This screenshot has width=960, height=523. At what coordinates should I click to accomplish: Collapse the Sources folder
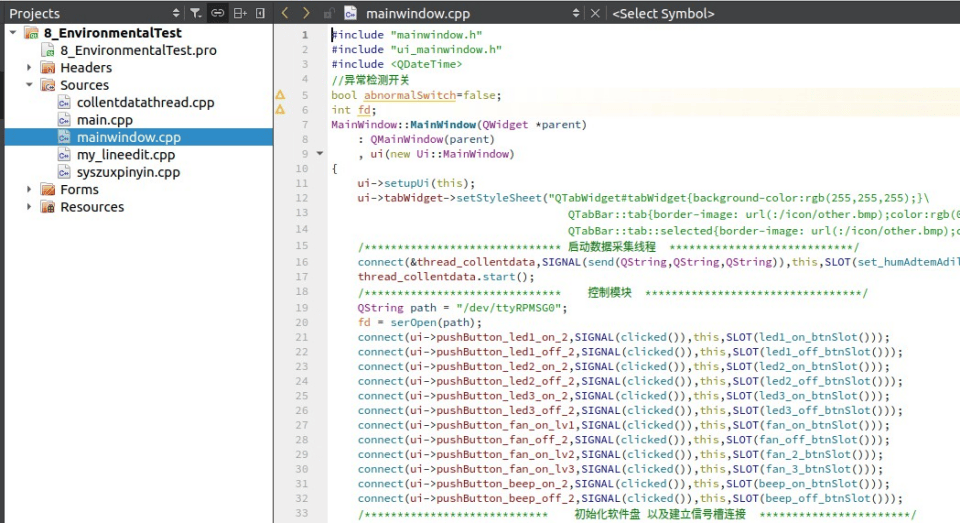click(x=30, y=85)
